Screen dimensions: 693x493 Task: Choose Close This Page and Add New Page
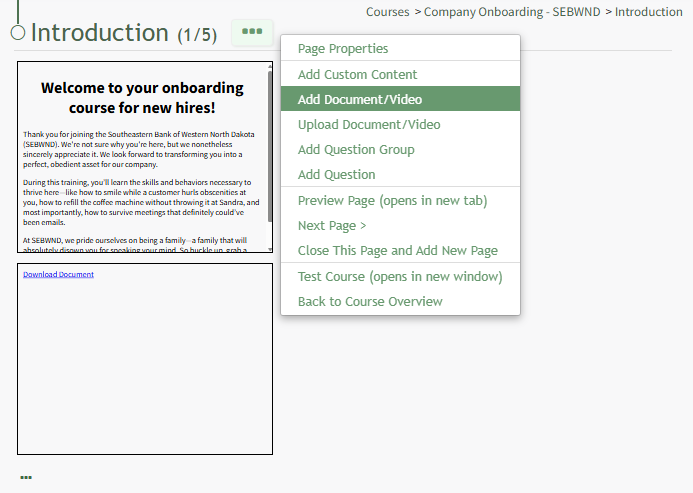[x=400, y=251]
